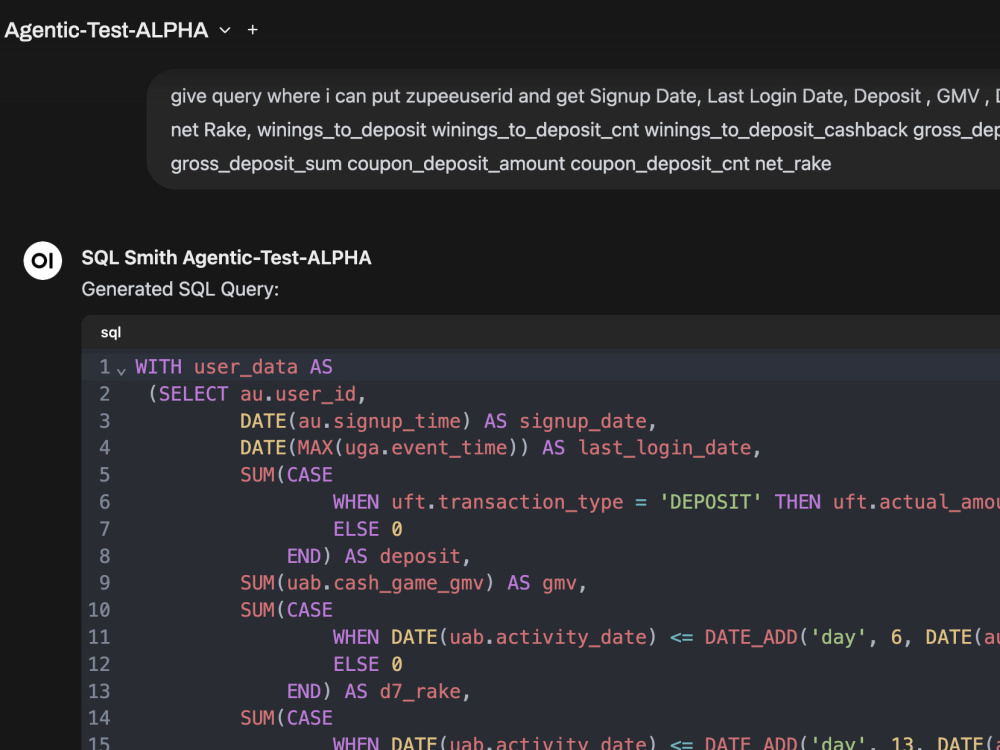Click the sql language label
The width and height of the screenshot is (1000, 750).
click(110, 332)
